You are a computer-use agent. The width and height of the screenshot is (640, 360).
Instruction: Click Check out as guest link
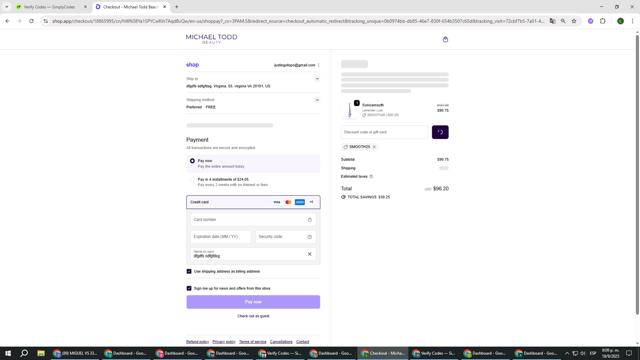click(x=253, y=316)
